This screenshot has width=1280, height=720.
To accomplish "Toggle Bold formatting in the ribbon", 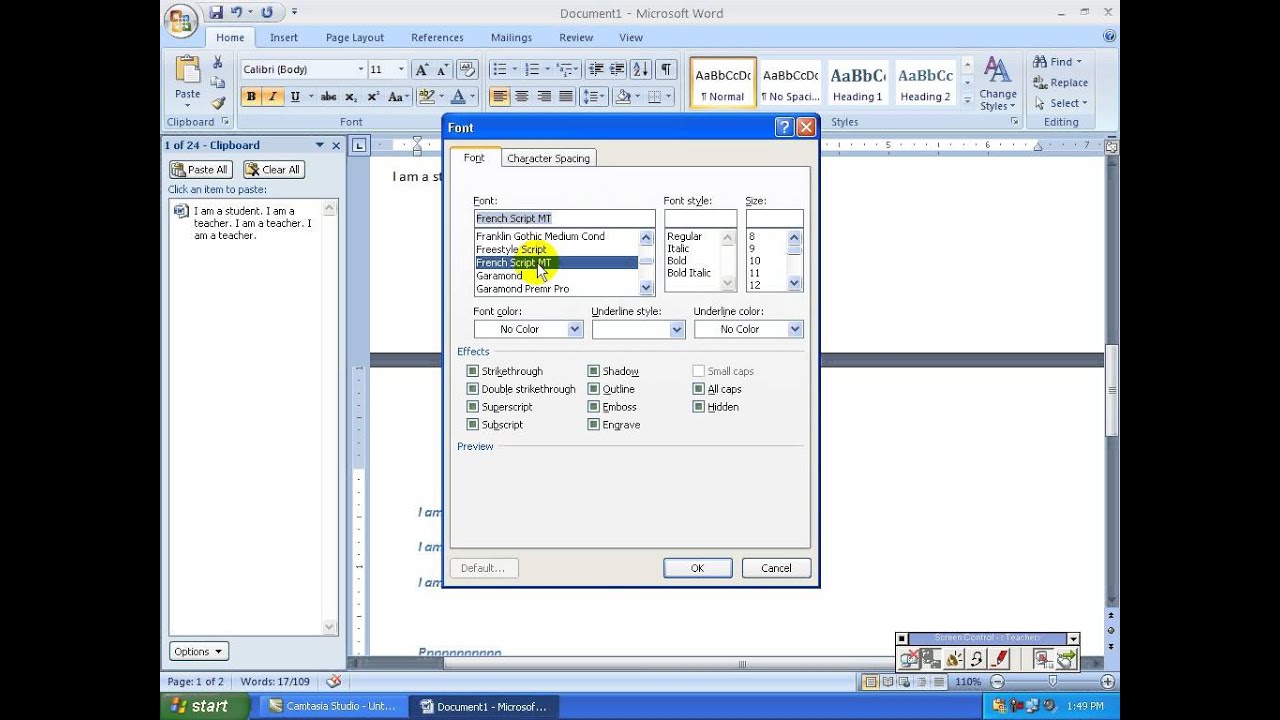I will point(251,97).
